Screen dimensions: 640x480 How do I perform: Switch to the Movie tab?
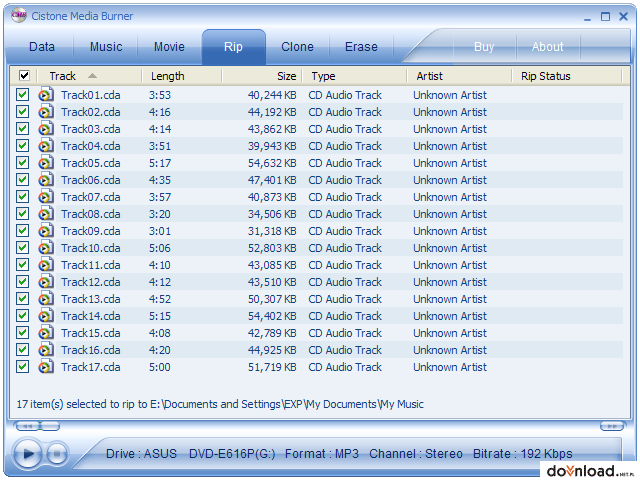click(169, 47)
